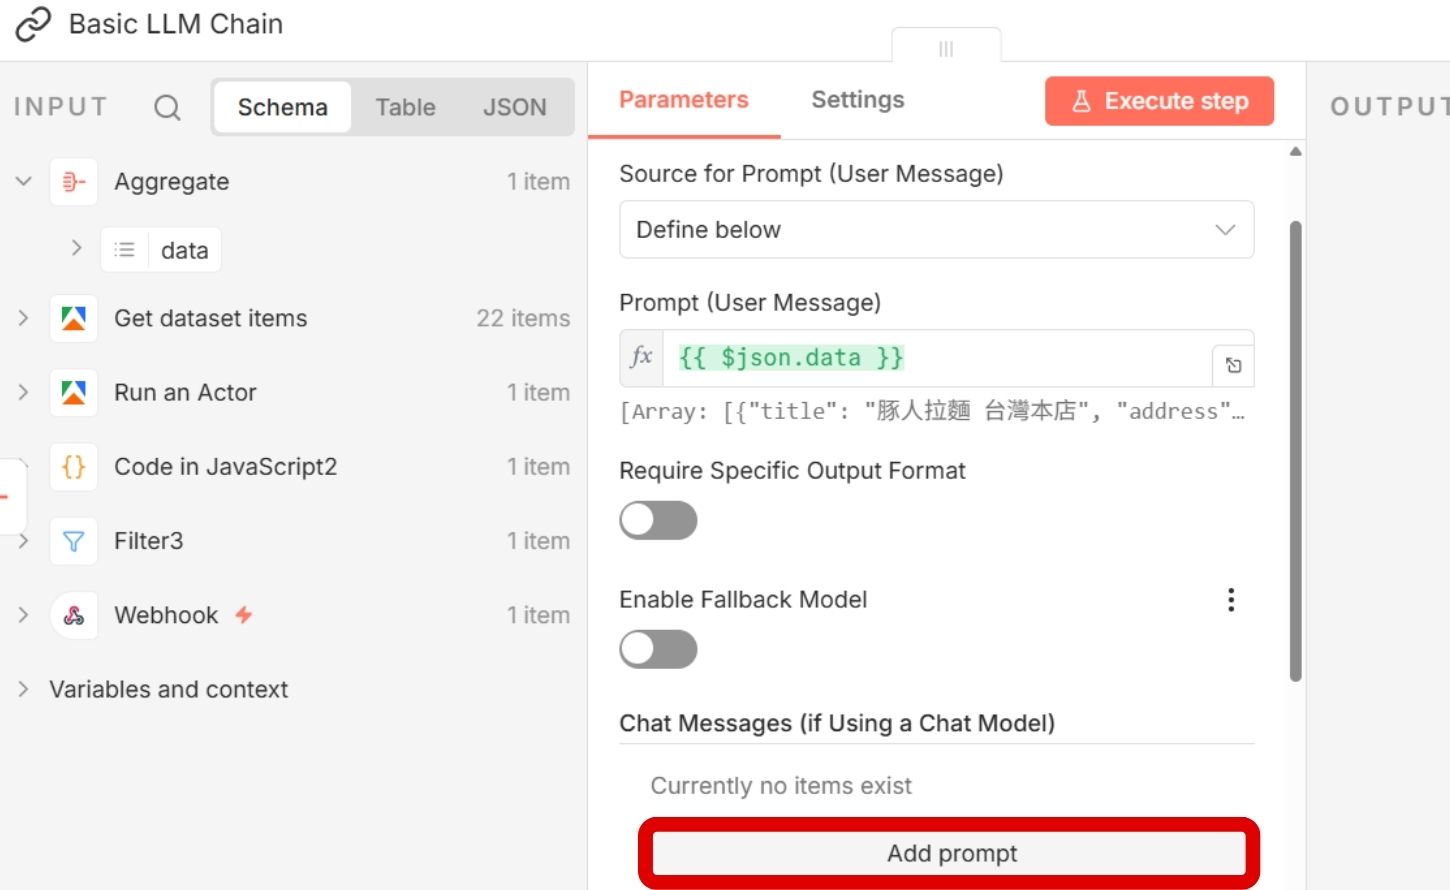1450x890 pixels.
Task: Switch to the Settings tab
Action: [857, 100]
